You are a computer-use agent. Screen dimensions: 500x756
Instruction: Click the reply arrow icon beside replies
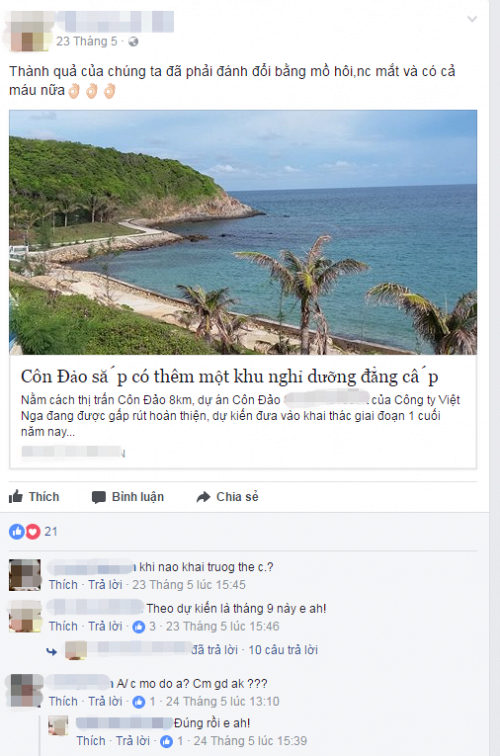[x=52, y=652]
